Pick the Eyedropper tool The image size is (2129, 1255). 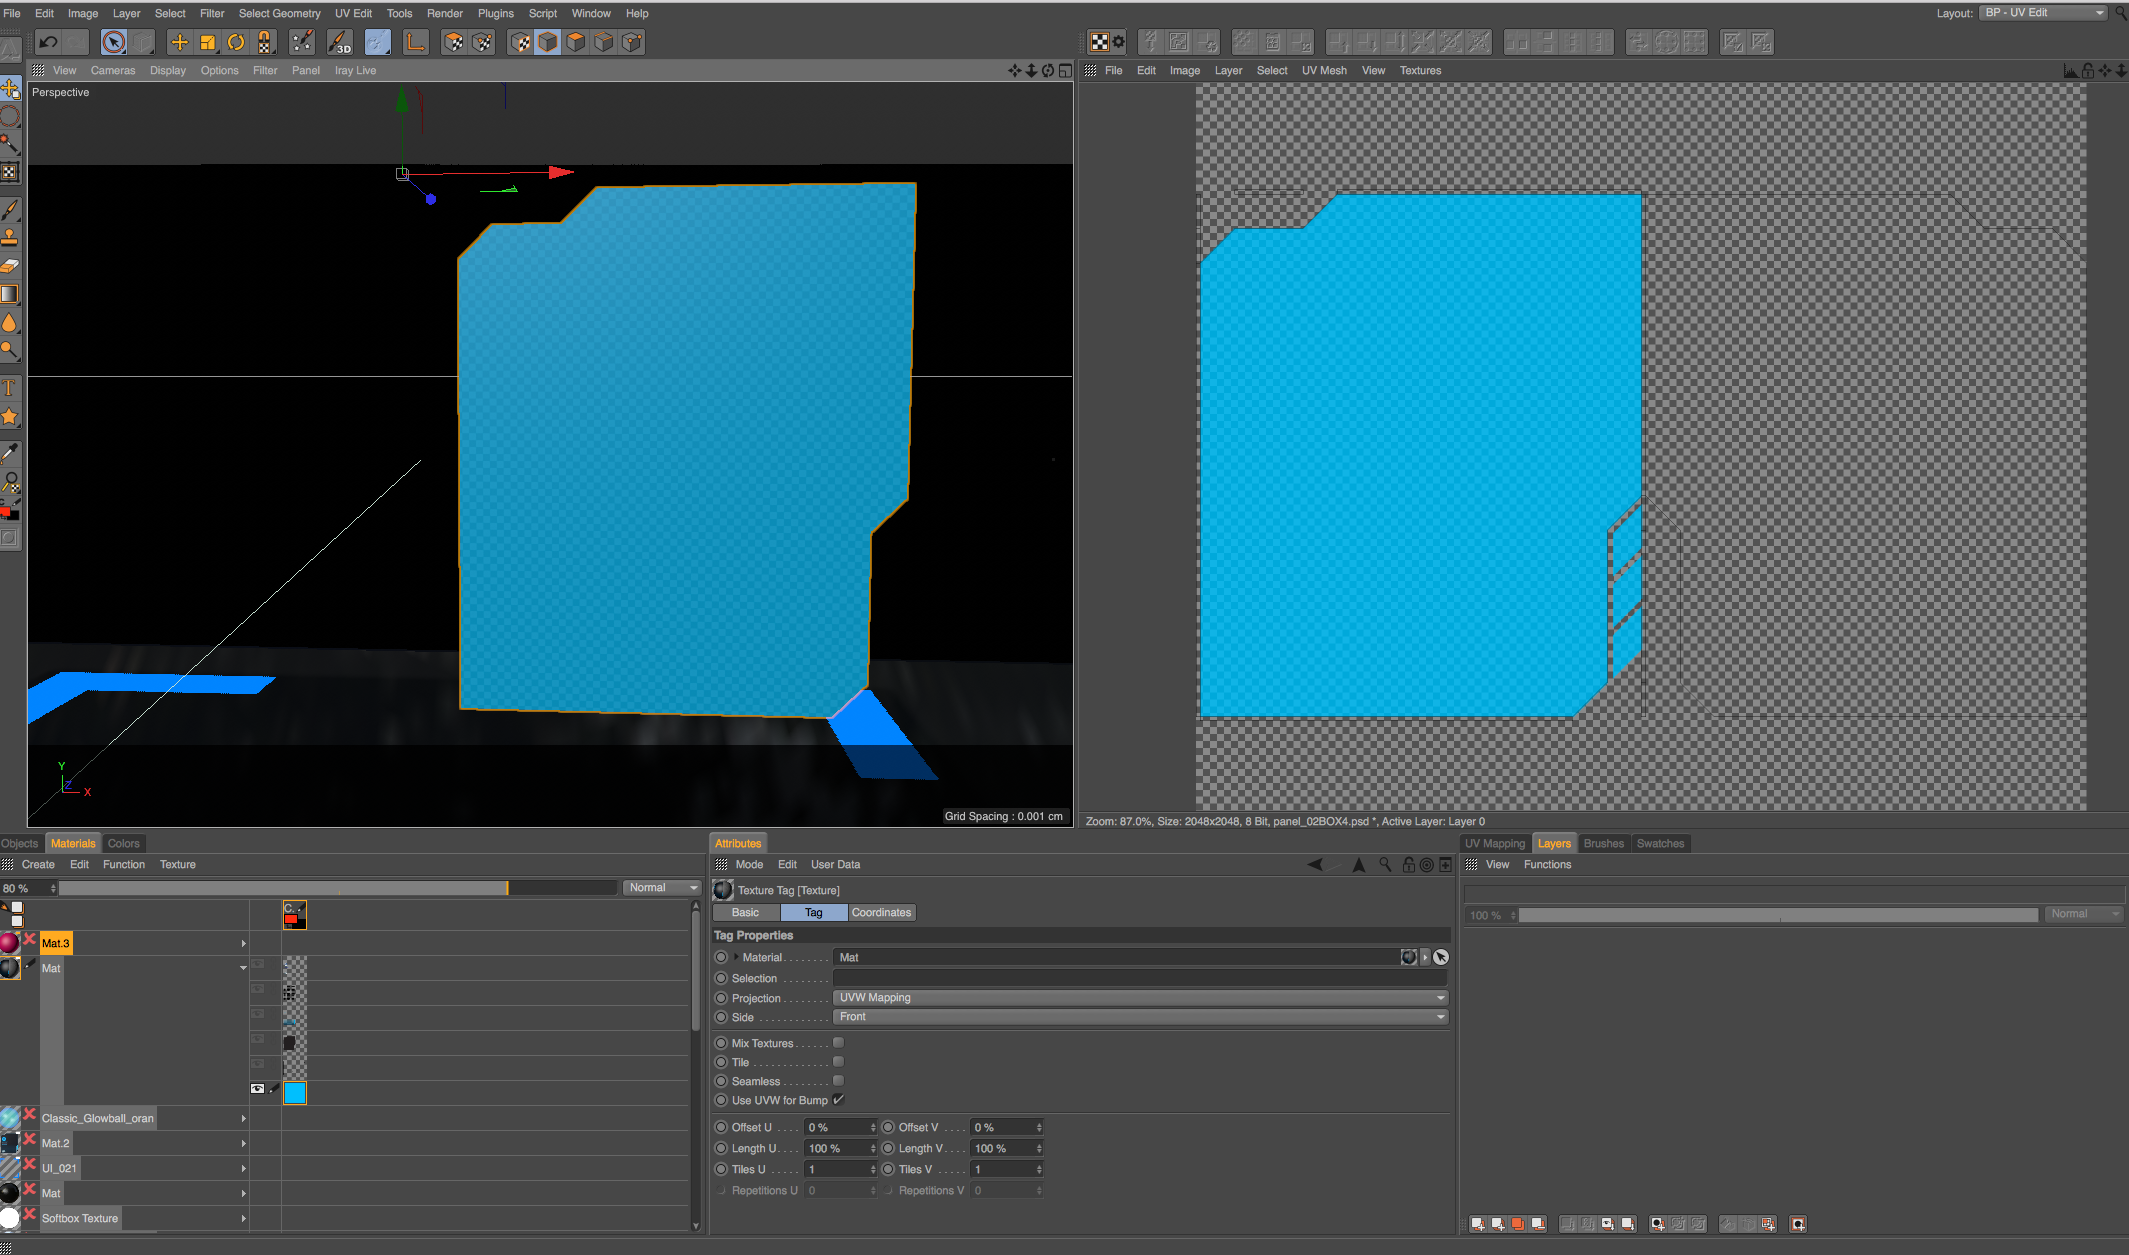click(x=10, y=452)
